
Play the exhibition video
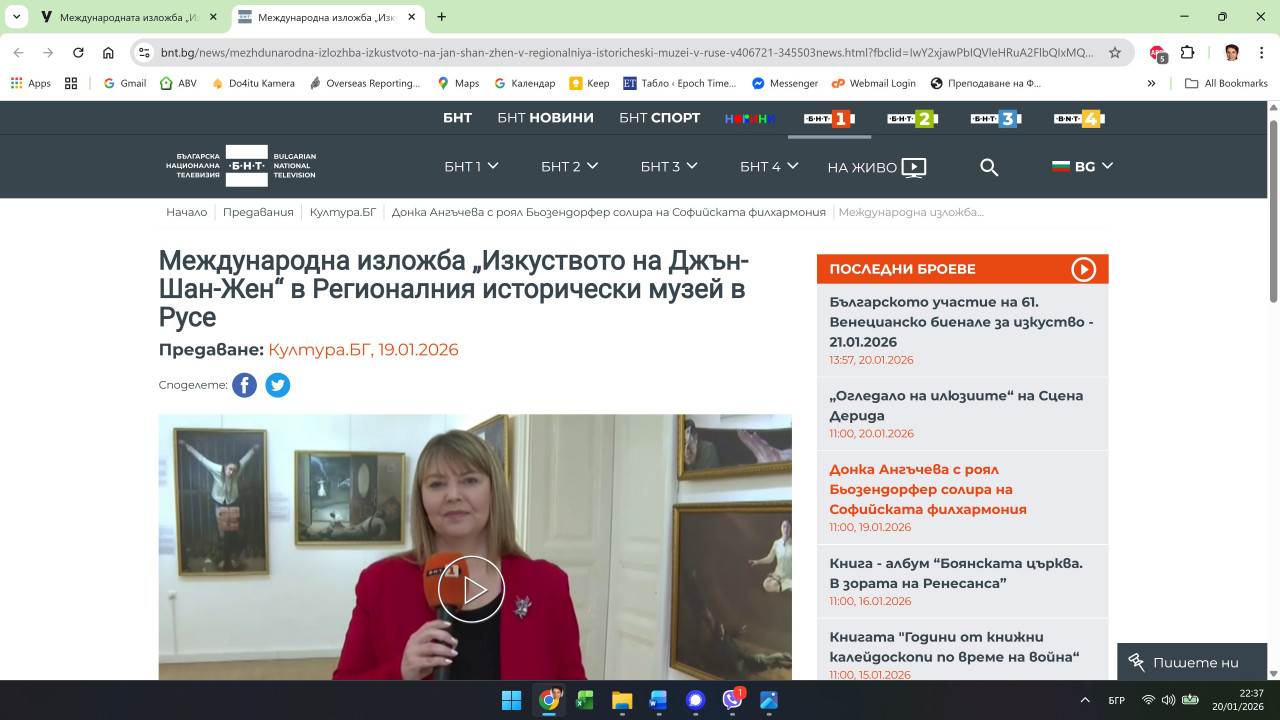coord(474,589)
